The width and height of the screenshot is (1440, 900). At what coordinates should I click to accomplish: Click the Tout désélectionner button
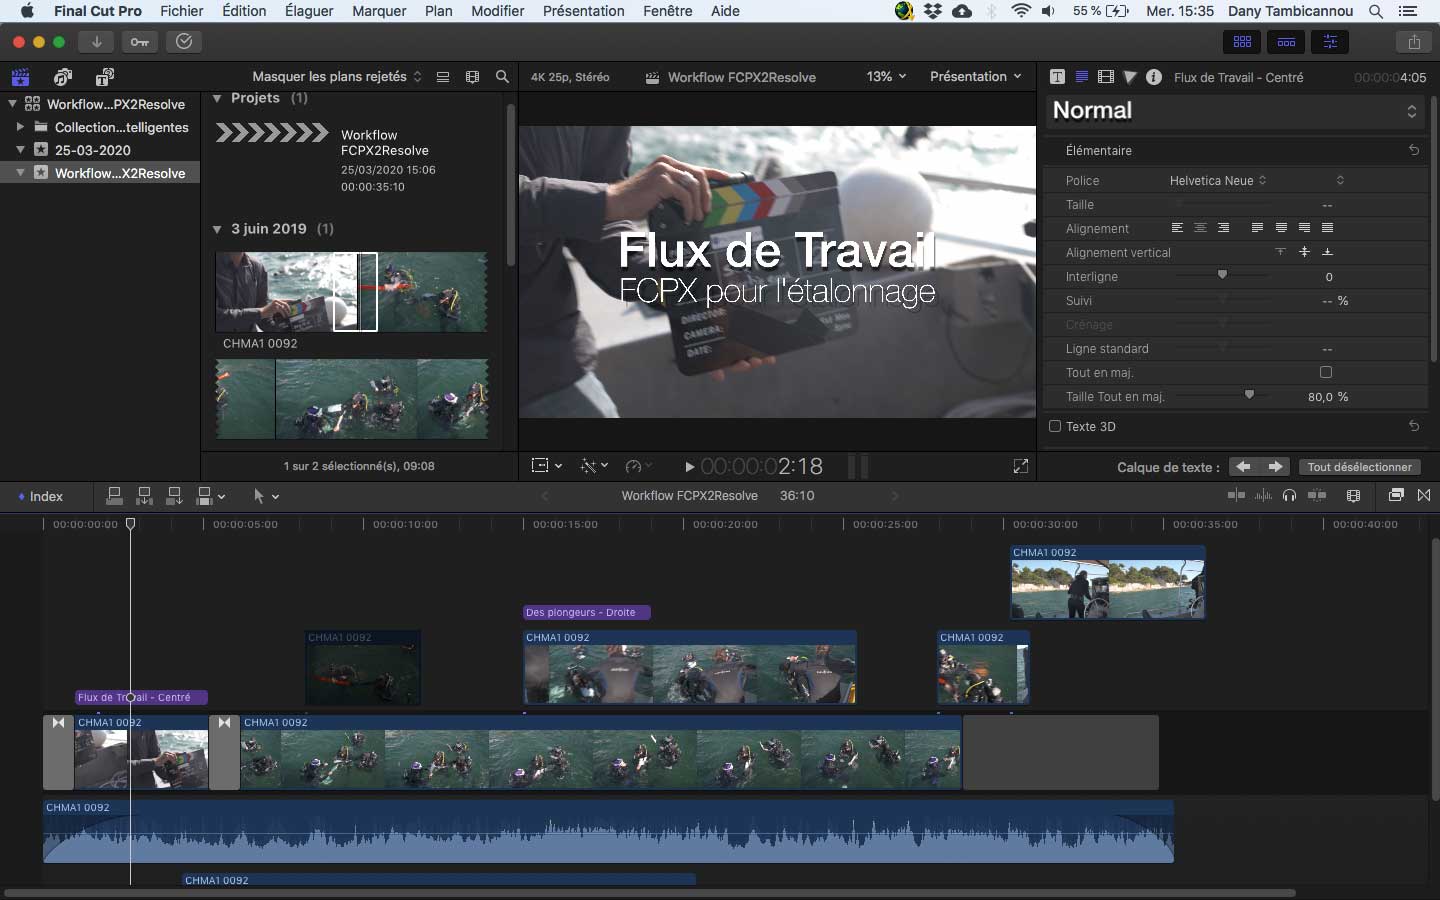(1359, 467)
